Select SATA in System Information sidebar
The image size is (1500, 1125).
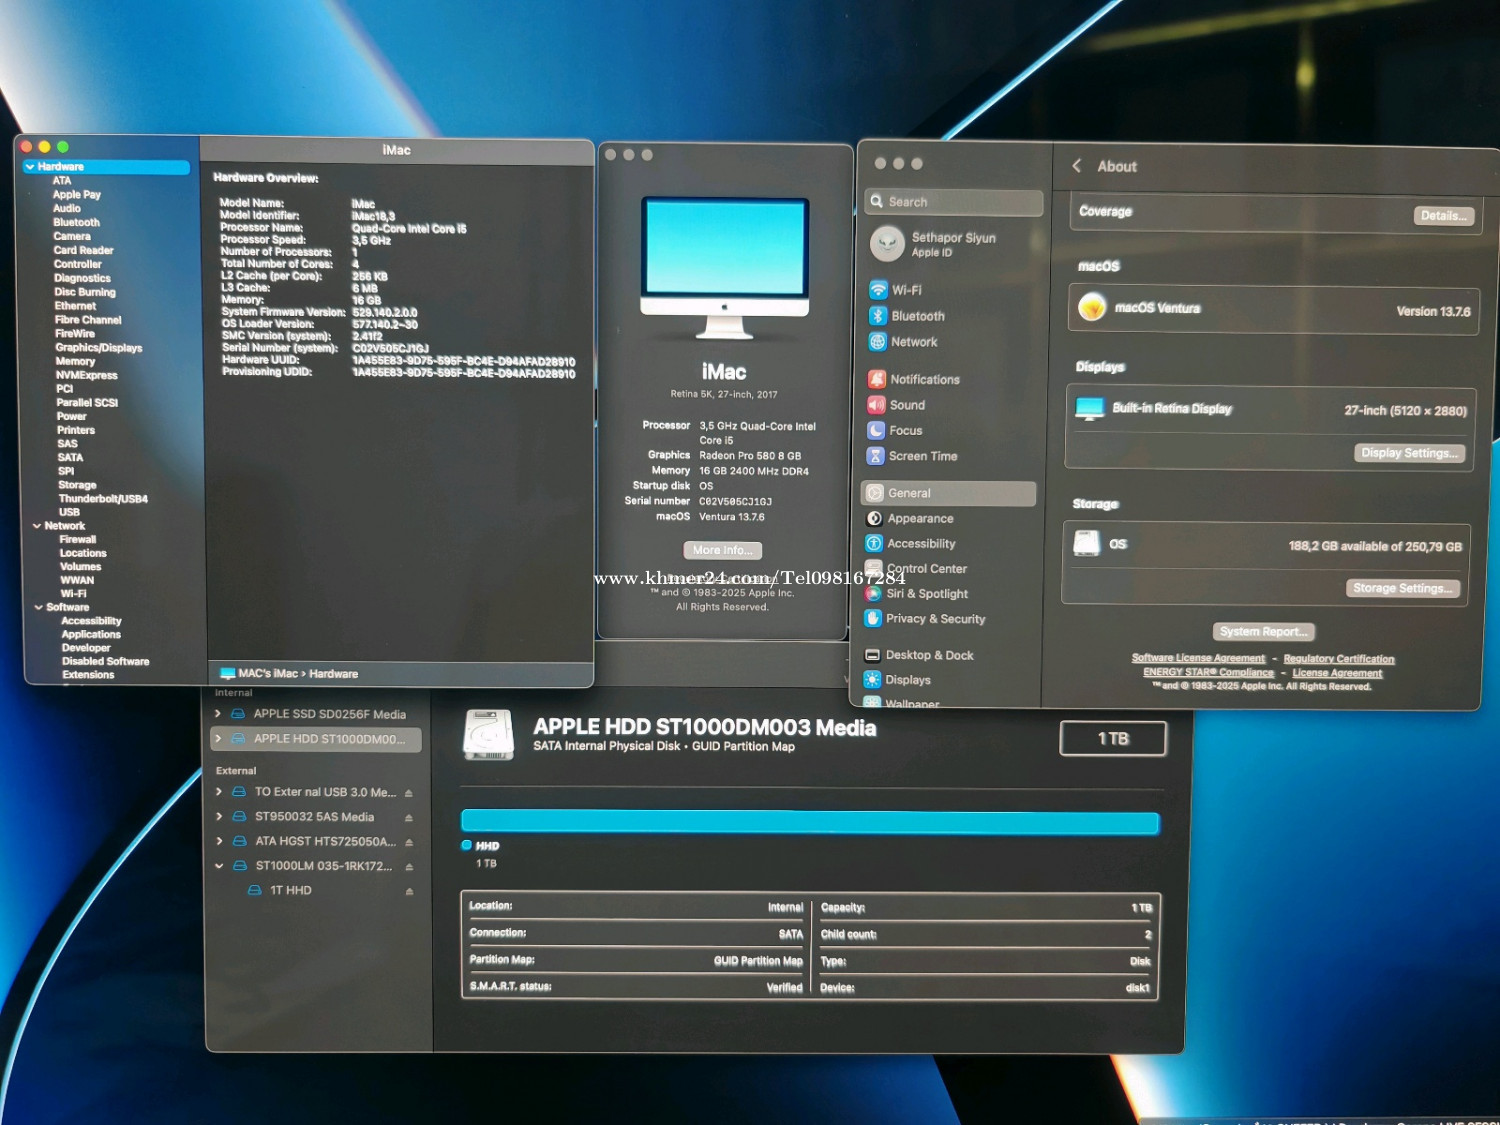[70, 458]
